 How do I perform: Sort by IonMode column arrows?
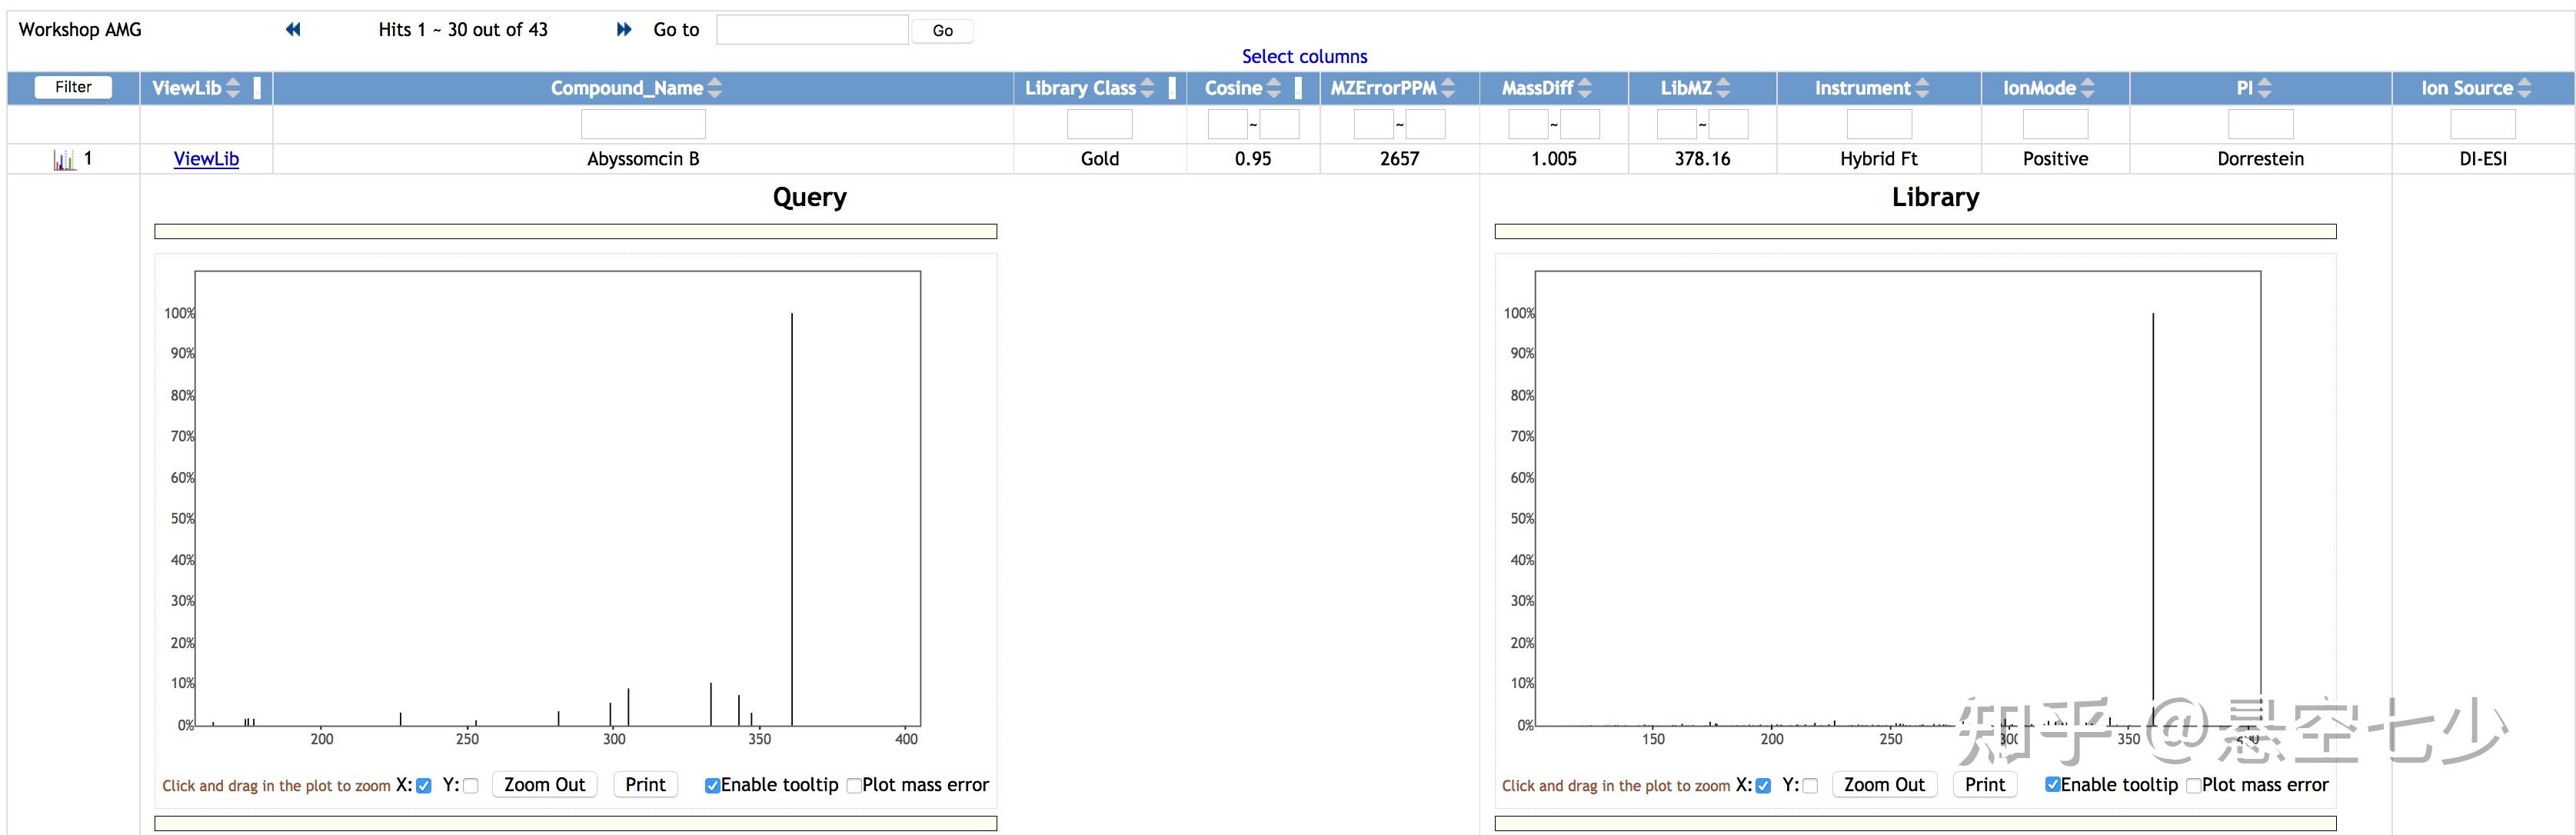[x=2087, y=88]
